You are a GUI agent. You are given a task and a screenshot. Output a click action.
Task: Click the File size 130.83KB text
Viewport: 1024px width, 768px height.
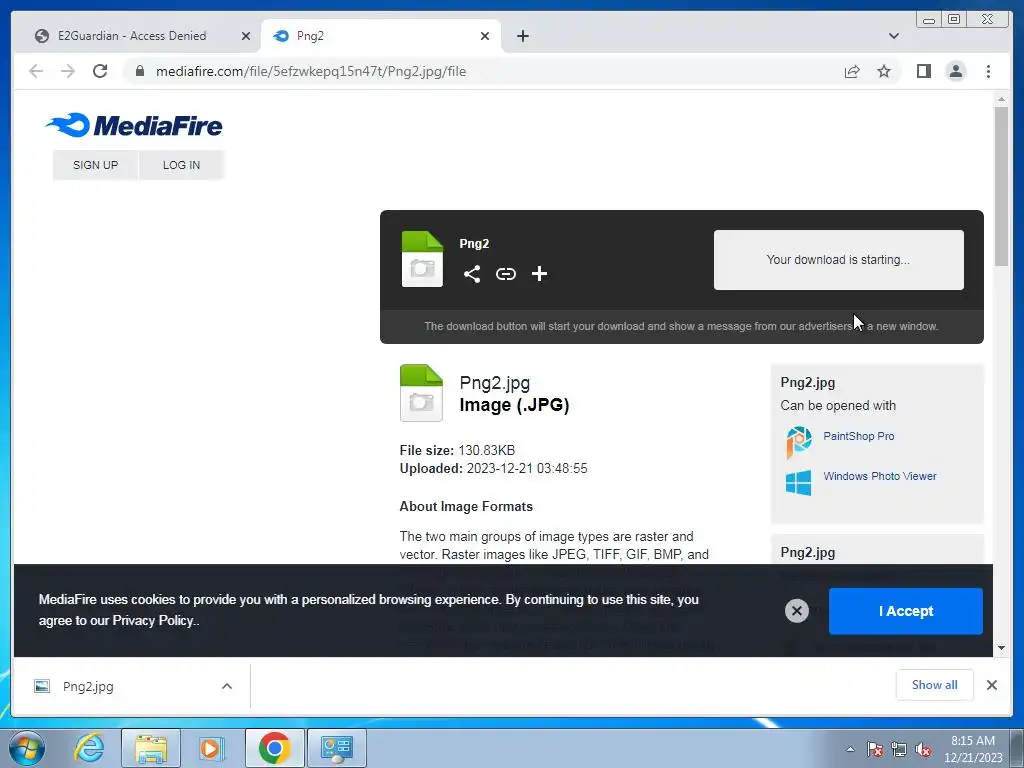[457, 450]
